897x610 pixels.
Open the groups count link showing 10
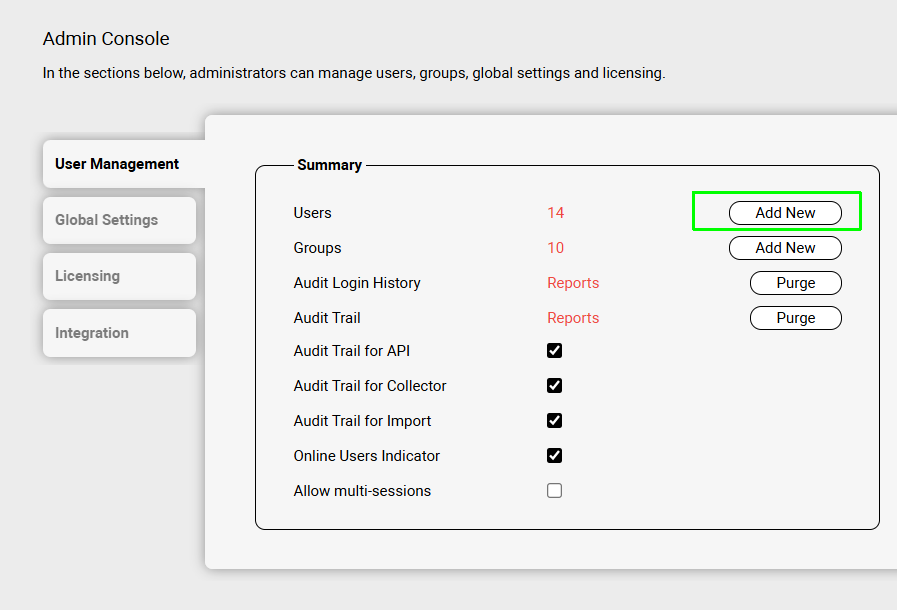556,248
